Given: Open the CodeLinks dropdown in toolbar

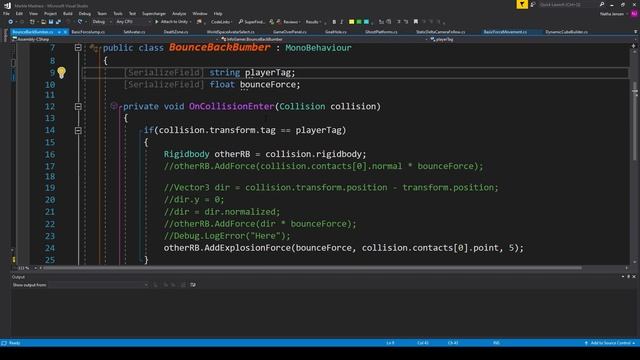Looking at the screenshot, I should click(221, 22).
